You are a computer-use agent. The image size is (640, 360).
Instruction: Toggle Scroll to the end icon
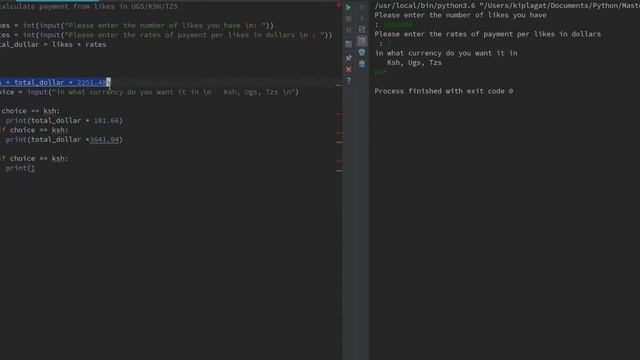click(x=362, y=41)
